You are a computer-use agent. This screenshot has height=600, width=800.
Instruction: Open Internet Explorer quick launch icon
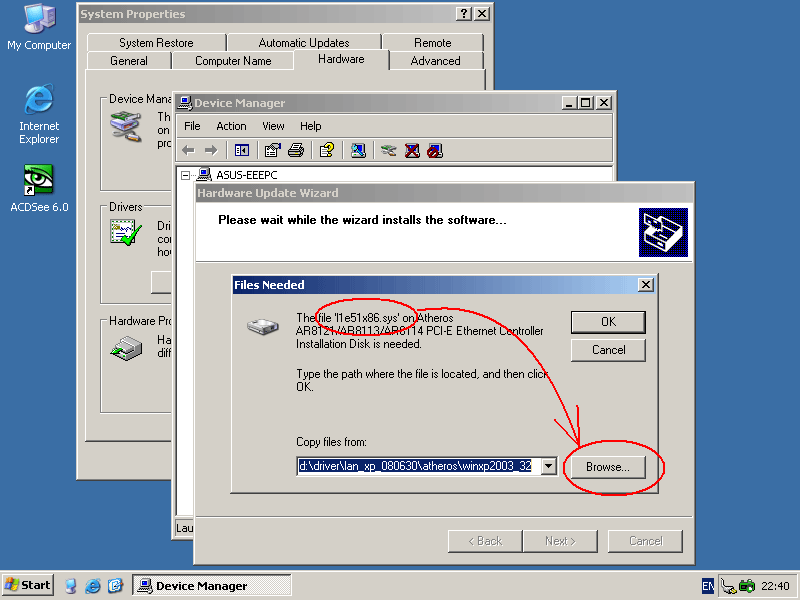pyautogui.click(x=93, y=586)
